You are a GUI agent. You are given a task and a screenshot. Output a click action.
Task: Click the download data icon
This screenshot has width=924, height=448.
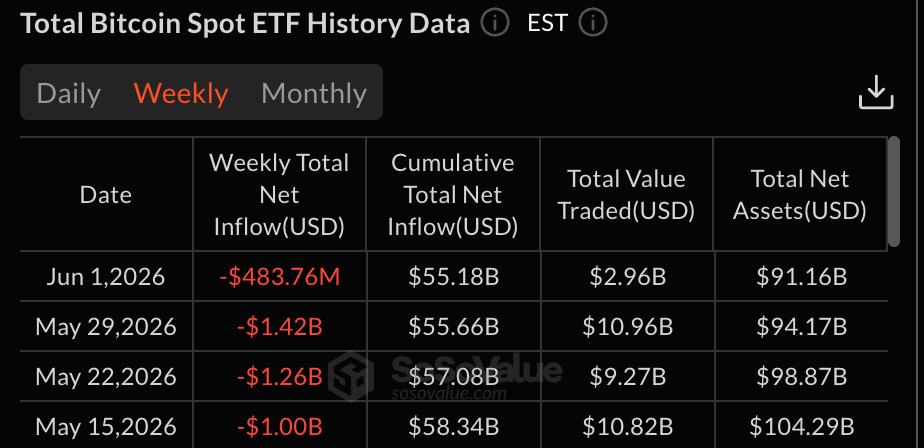(876, 93)
